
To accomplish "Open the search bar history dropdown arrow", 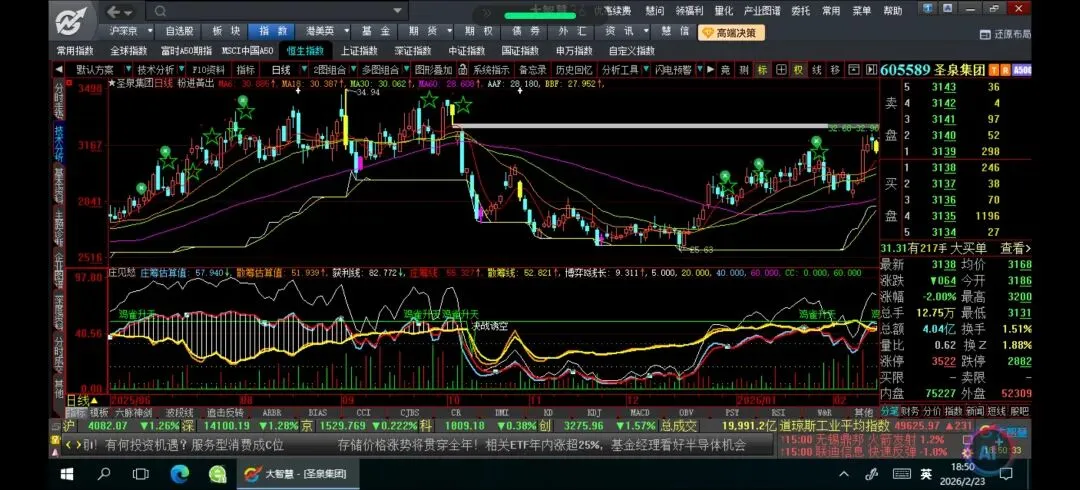I will 397,12.
